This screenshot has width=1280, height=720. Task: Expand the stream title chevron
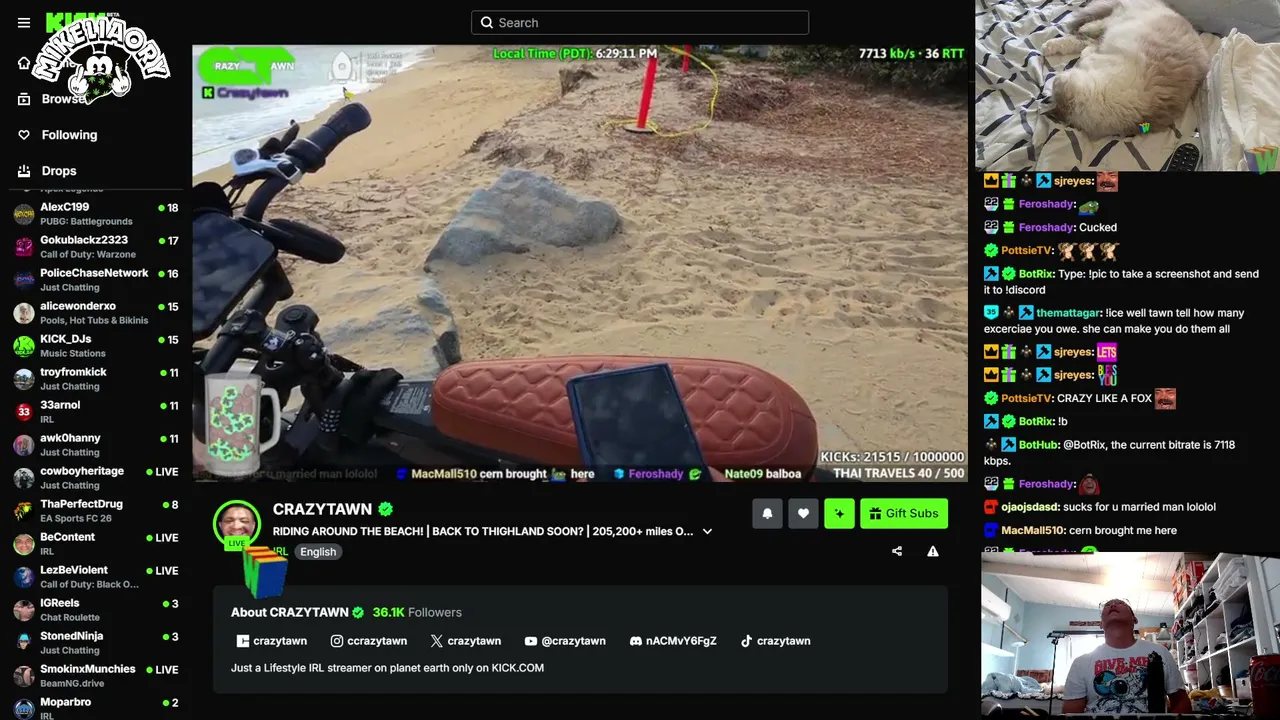pyautogui.click(x=707, y=531)
